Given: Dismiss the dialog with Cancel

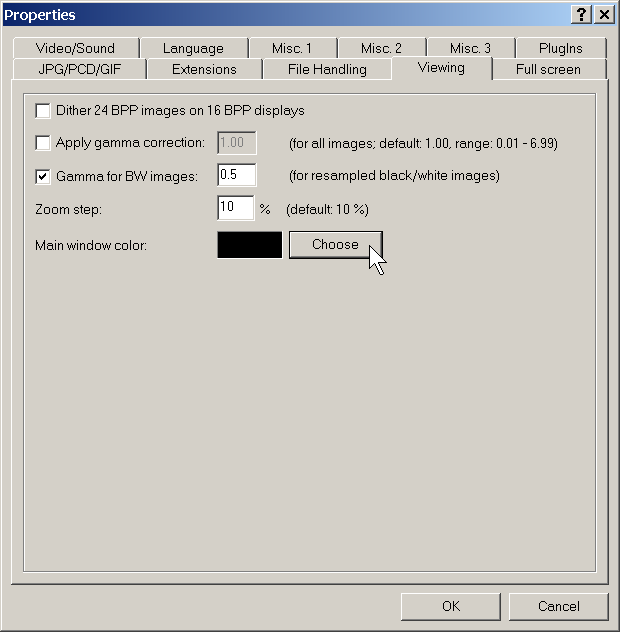Looking at the screenshot, I should click(x=558, y=606).
